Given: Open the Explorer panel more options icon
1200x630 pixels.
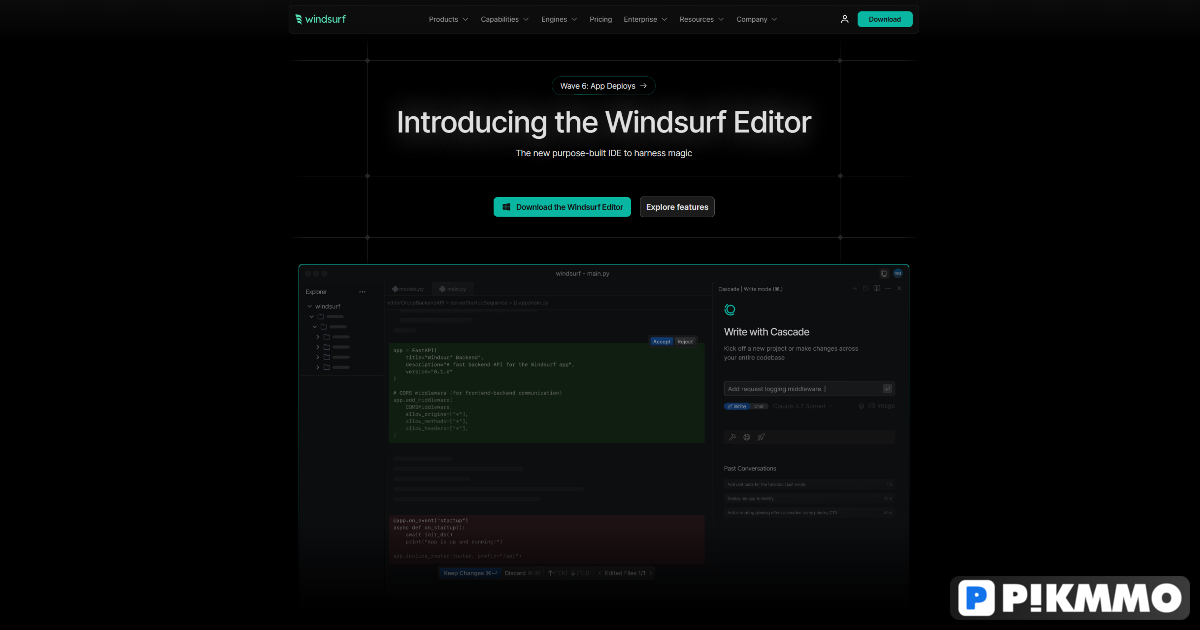Looking at the screenshot, I should (362, 292).
